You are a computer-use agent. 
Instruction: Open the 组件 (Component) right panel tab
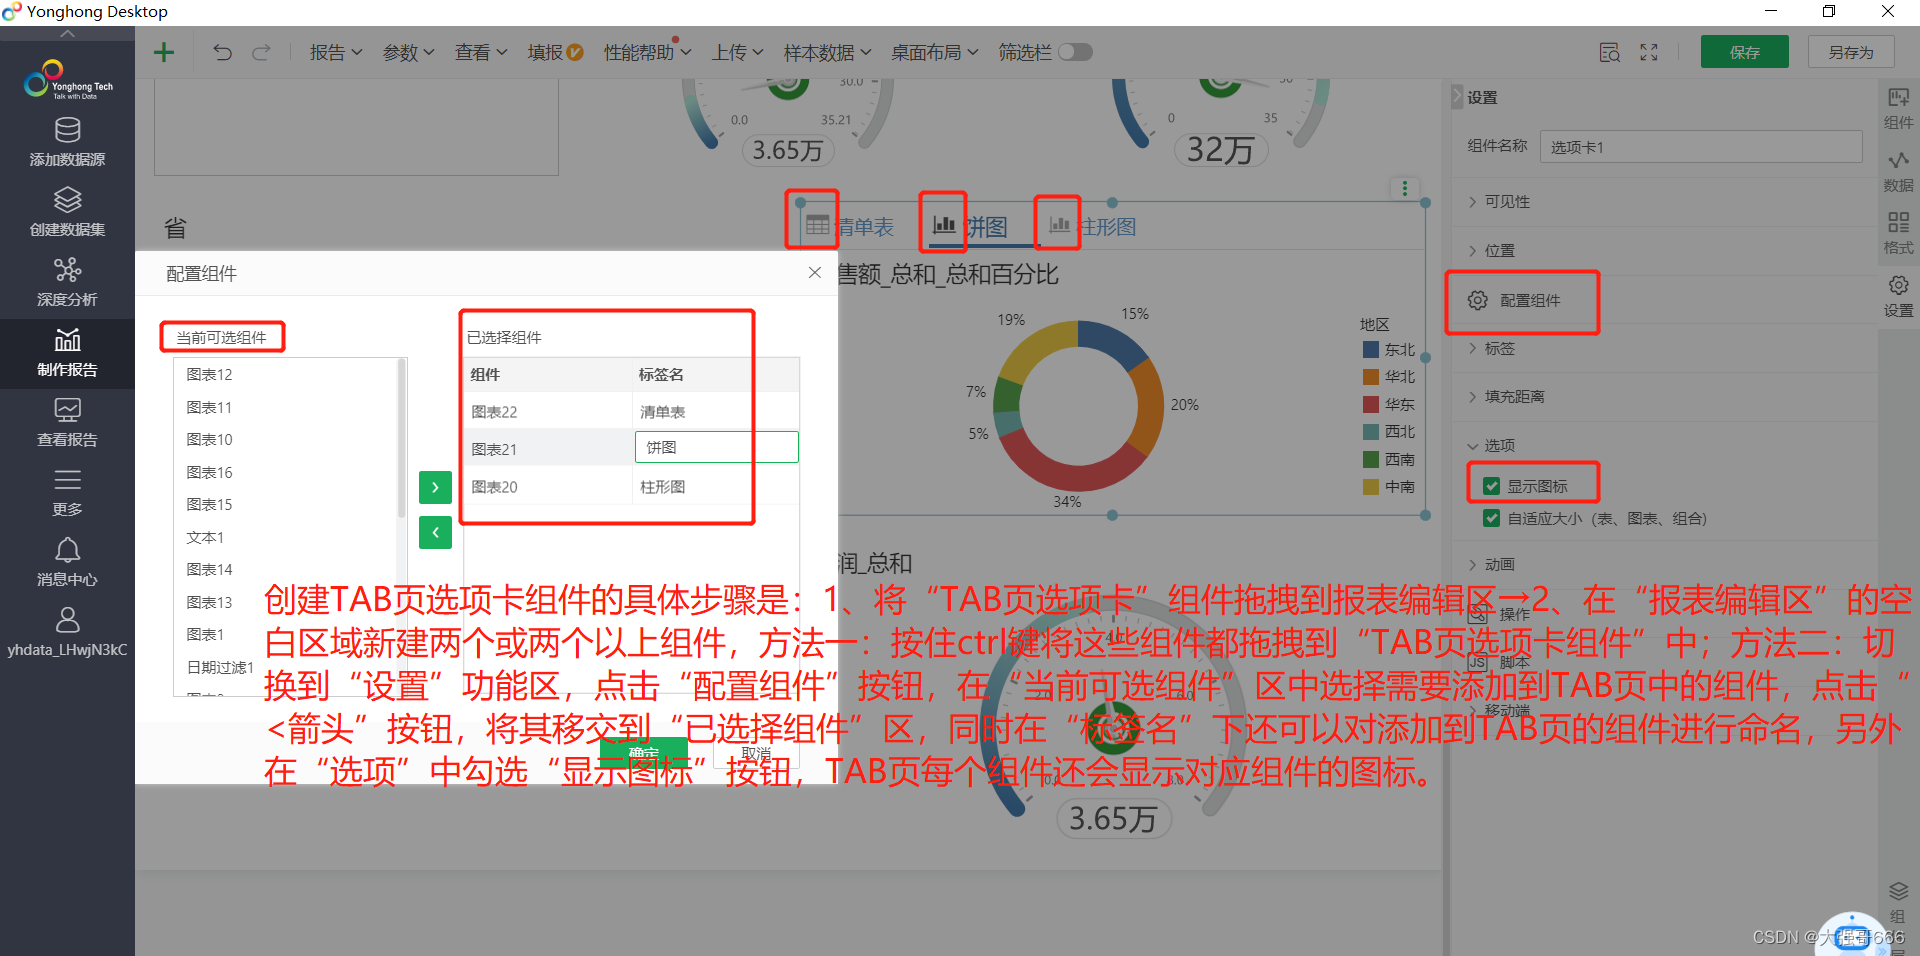tap(1898, 109)
